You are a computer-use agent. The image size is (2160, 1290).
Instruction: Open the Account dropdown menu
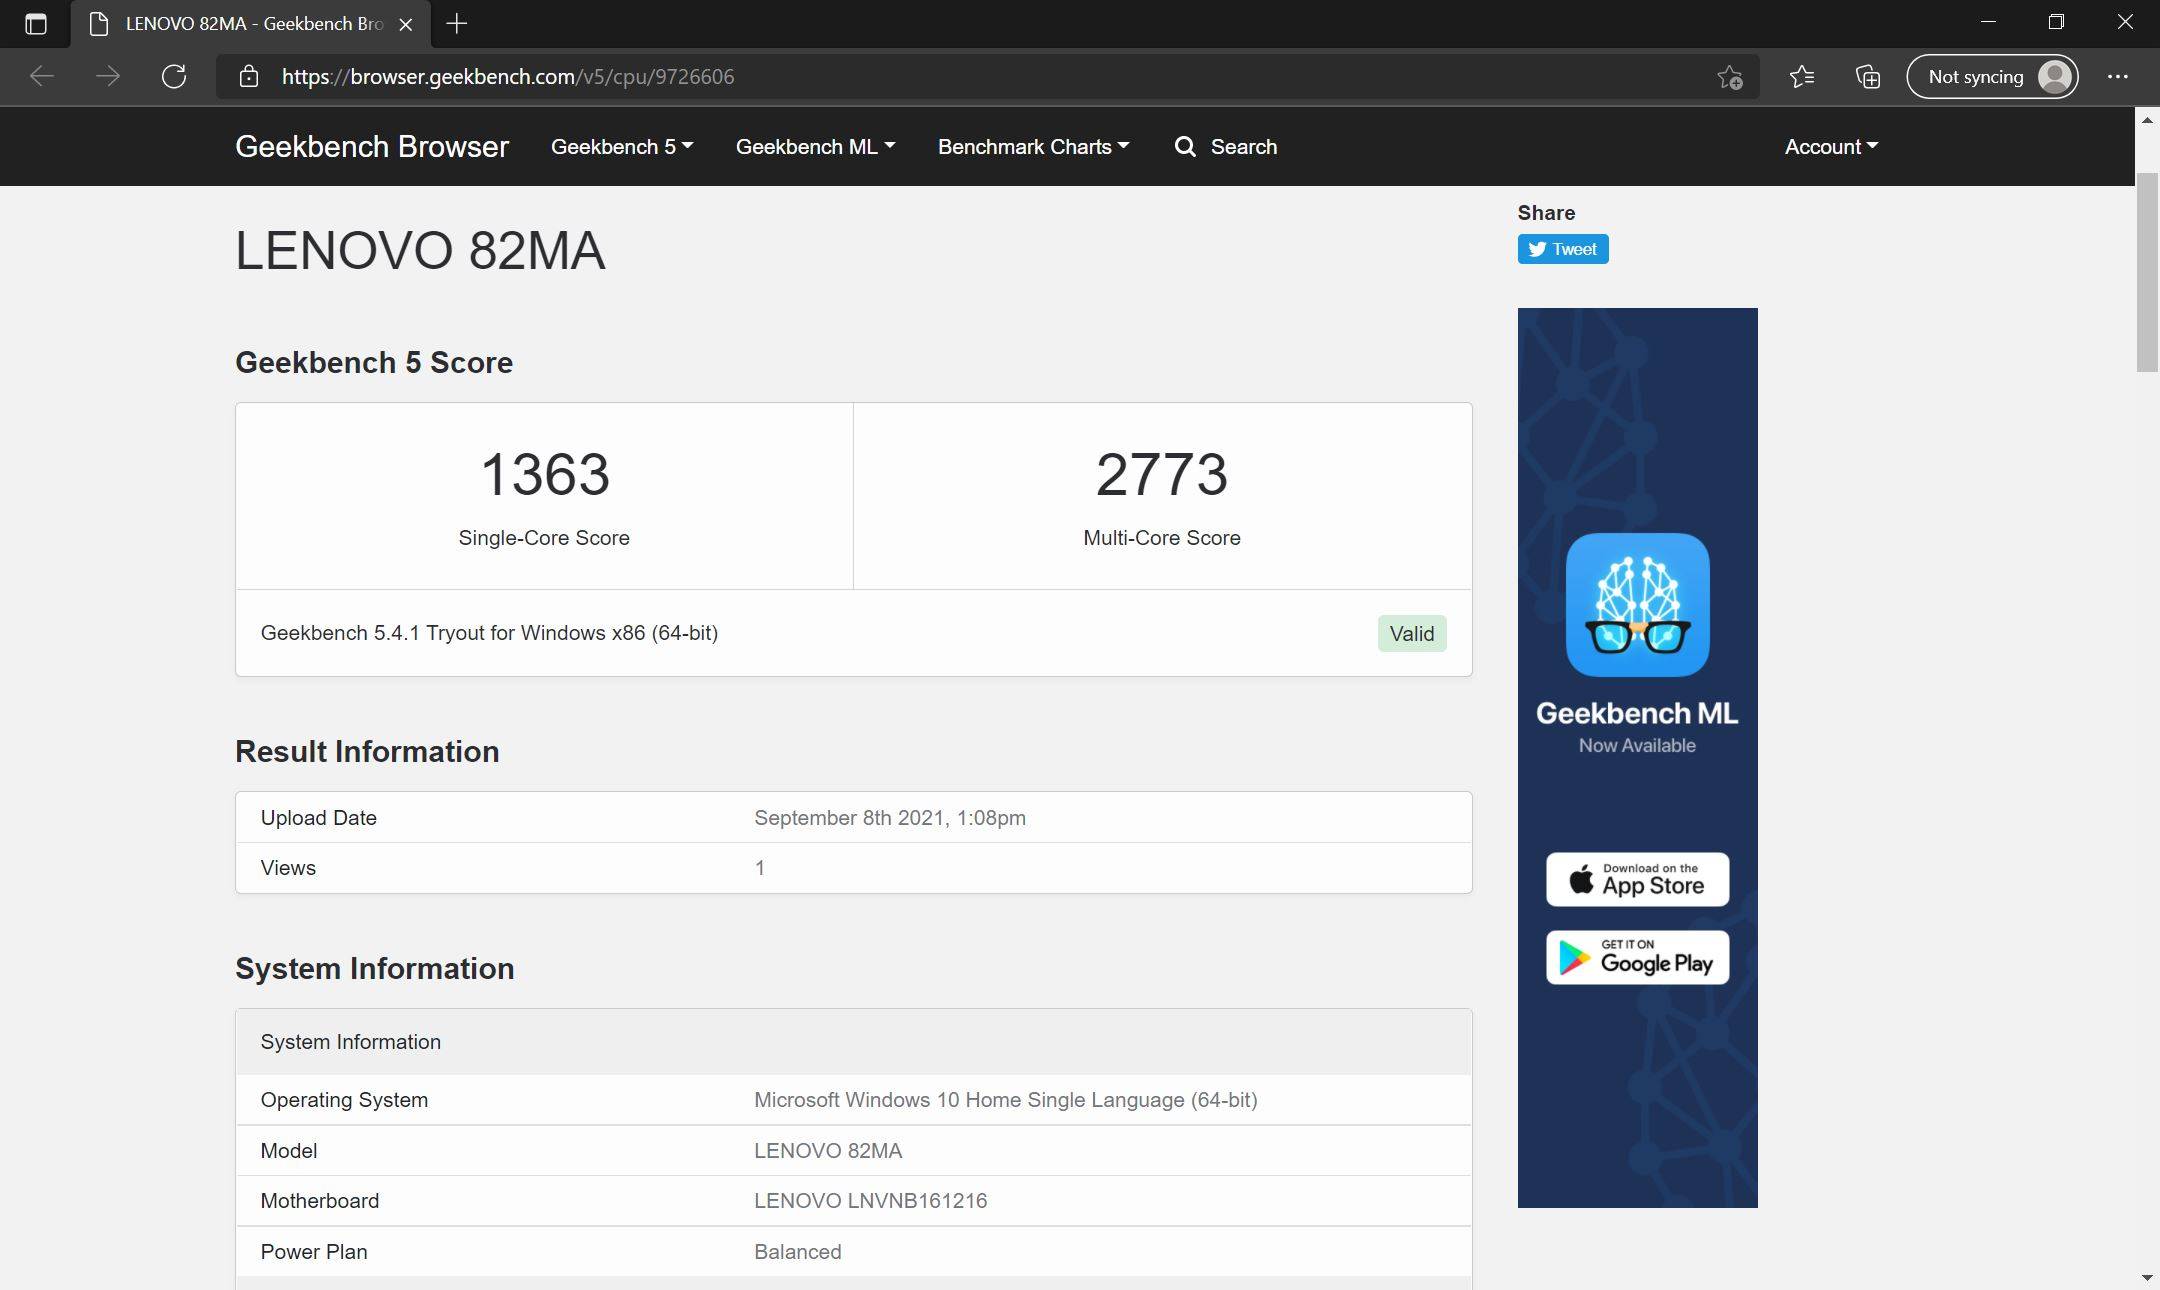(x=1831, y=147)
